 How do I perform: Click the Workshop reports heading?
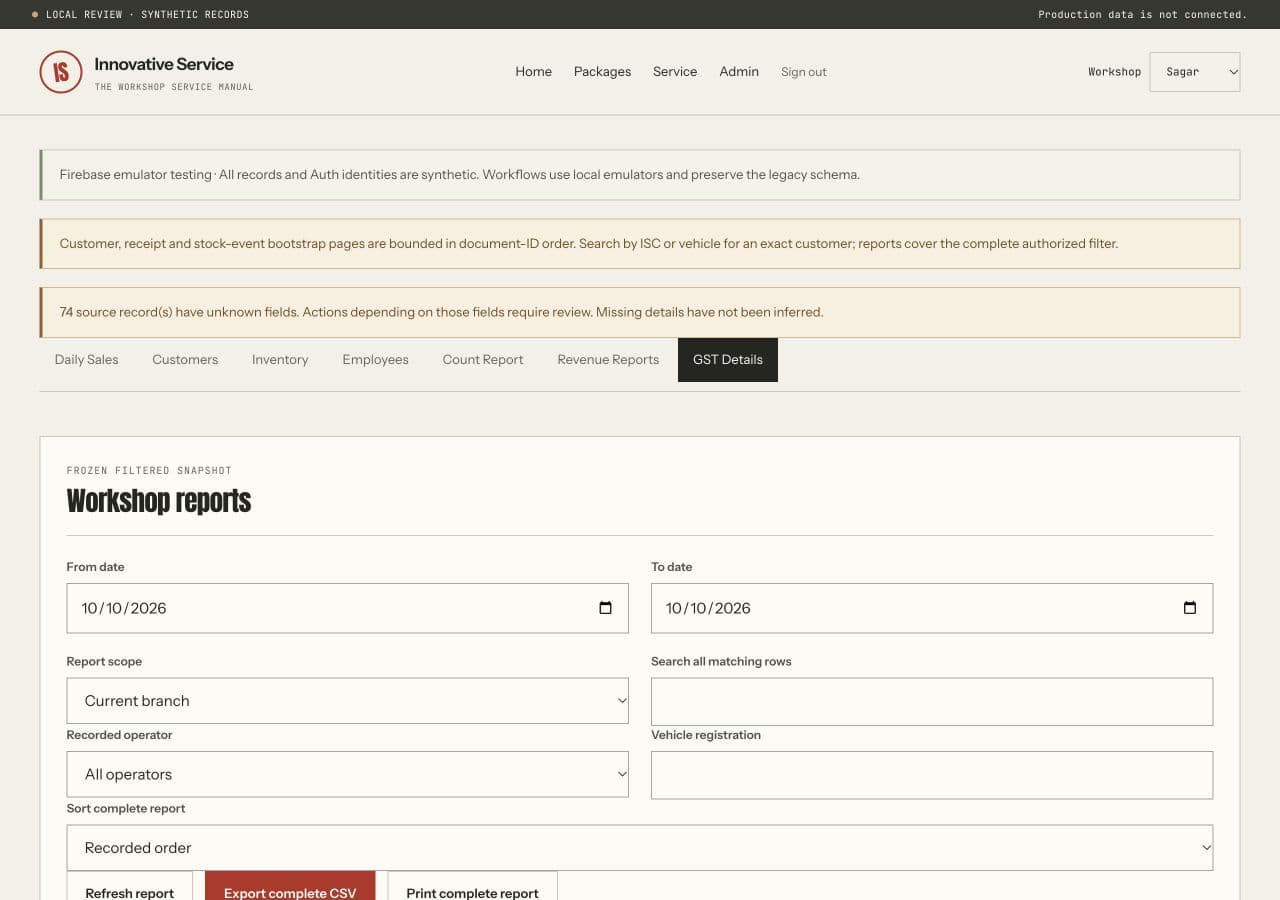(159, 501)
